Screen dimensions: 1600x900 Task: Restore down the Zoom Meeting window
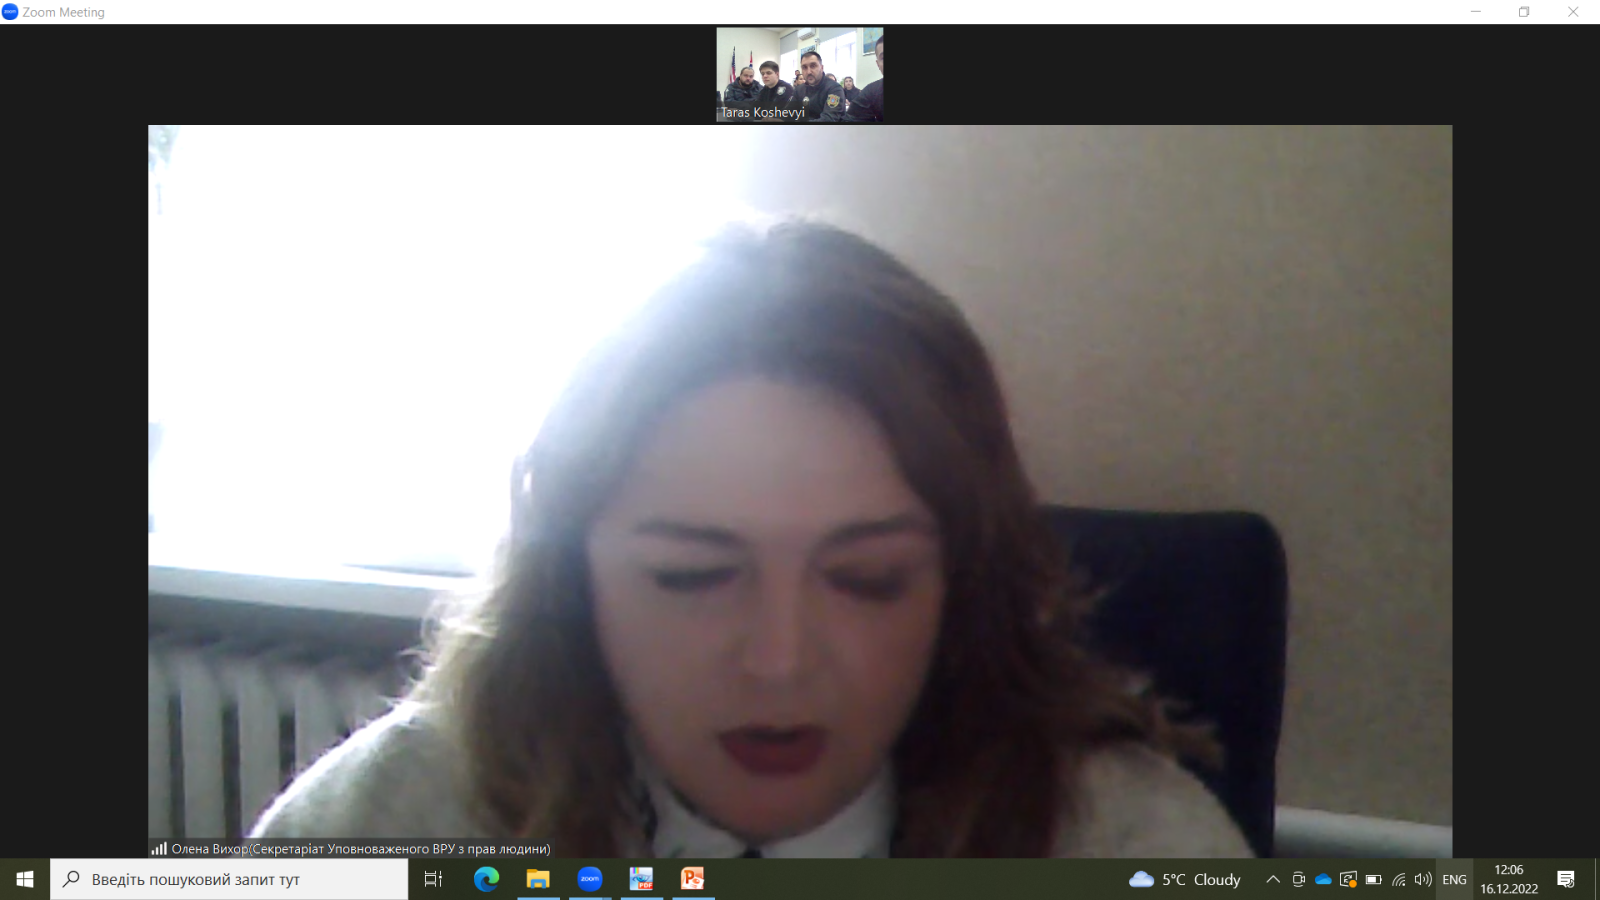(1524, 12)
